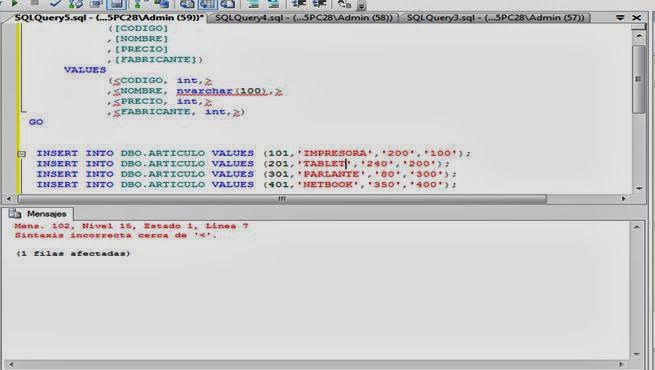The width and height of the screenshot is (655, 370).
Task: Click the editor vertical scrollbar up arrow
Action: coord(639,36)
